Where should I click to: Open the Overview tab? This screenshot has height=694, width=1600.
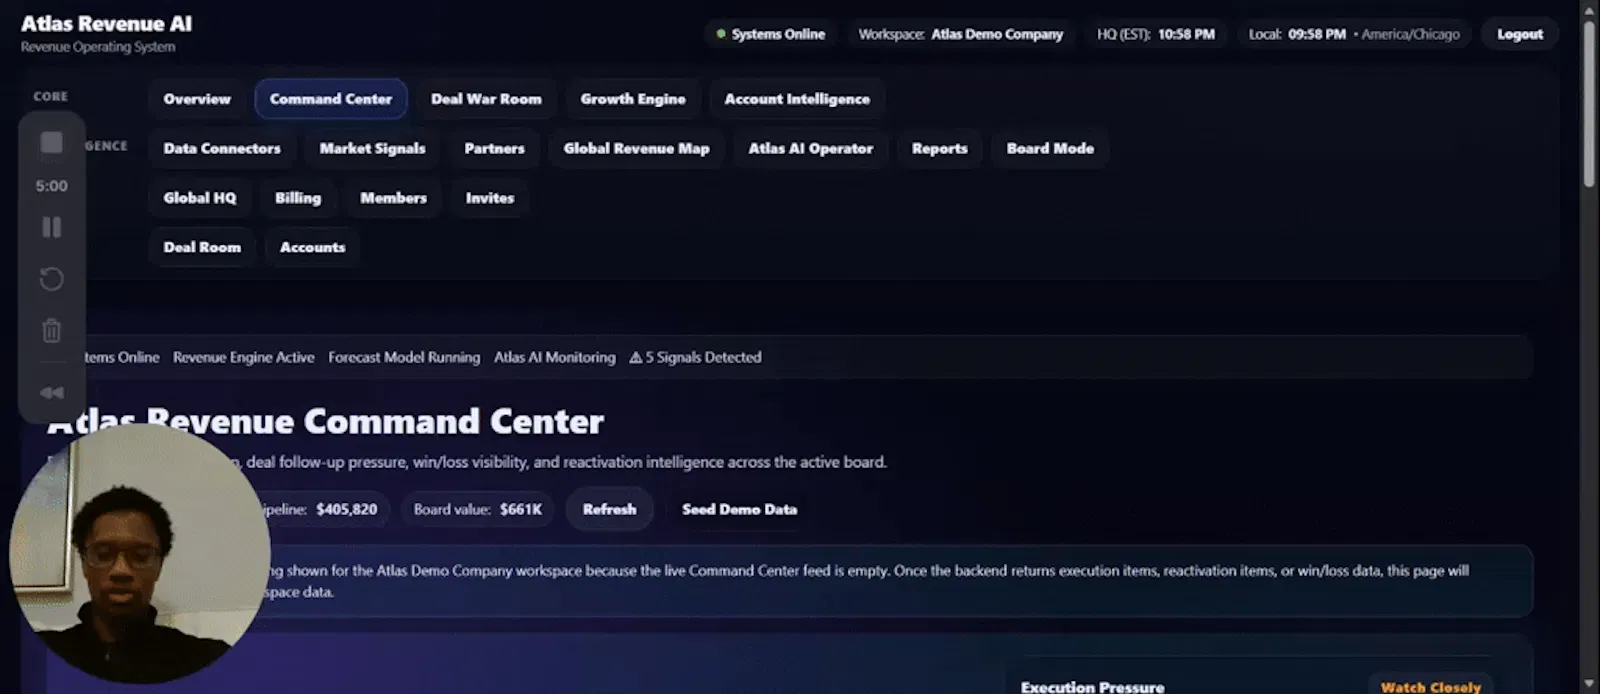197,99
